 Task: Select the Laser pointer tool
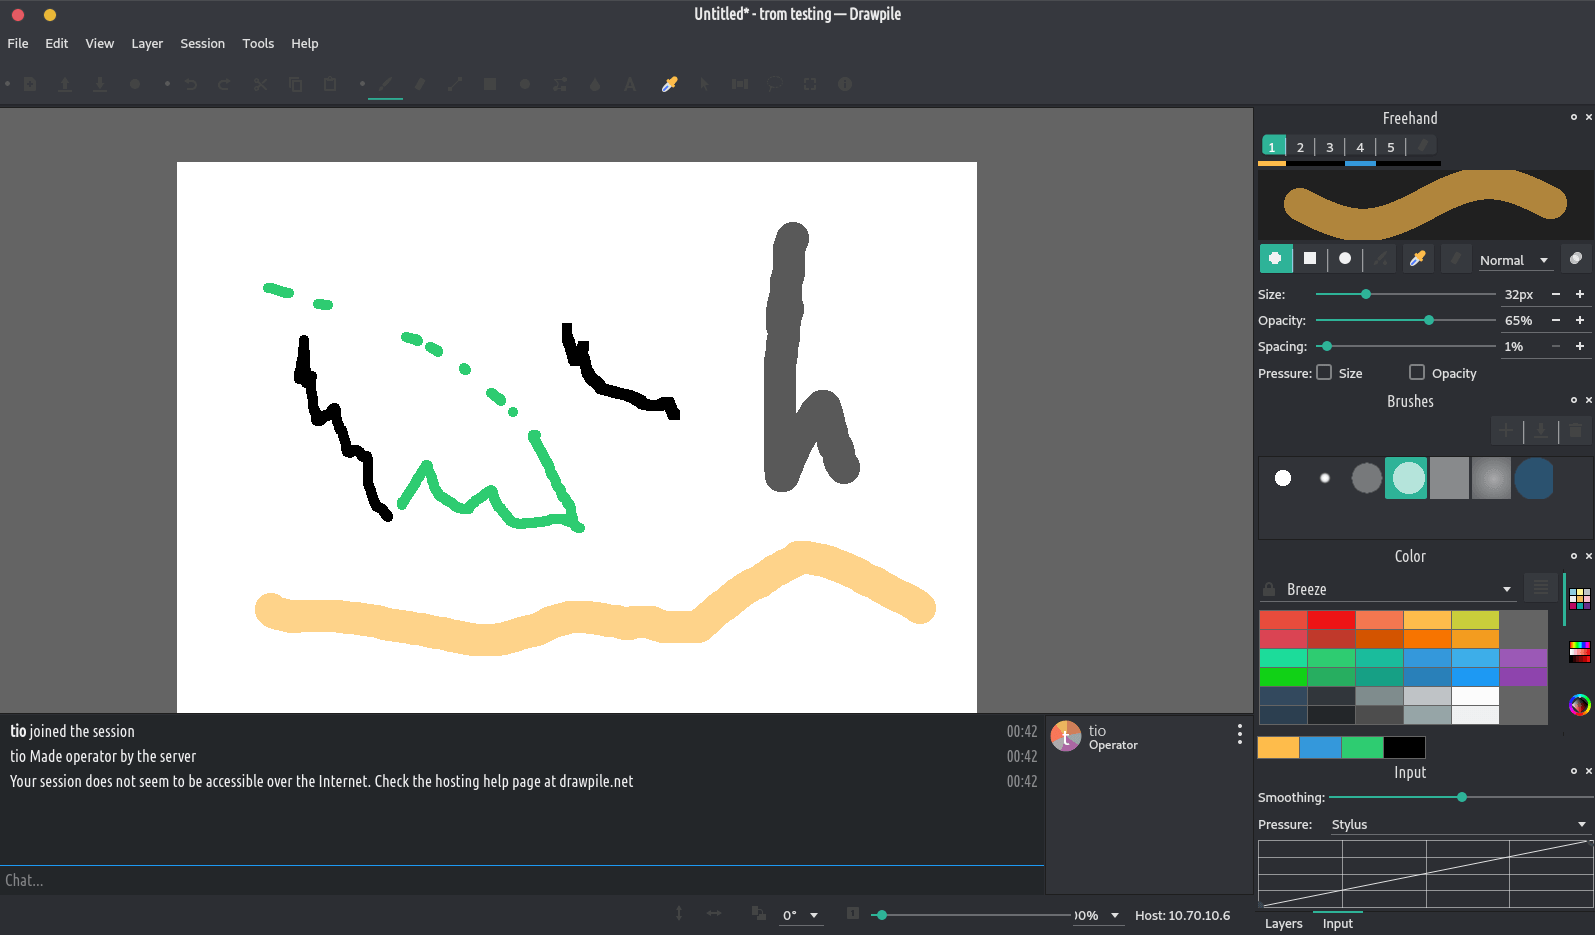(705, 84)
